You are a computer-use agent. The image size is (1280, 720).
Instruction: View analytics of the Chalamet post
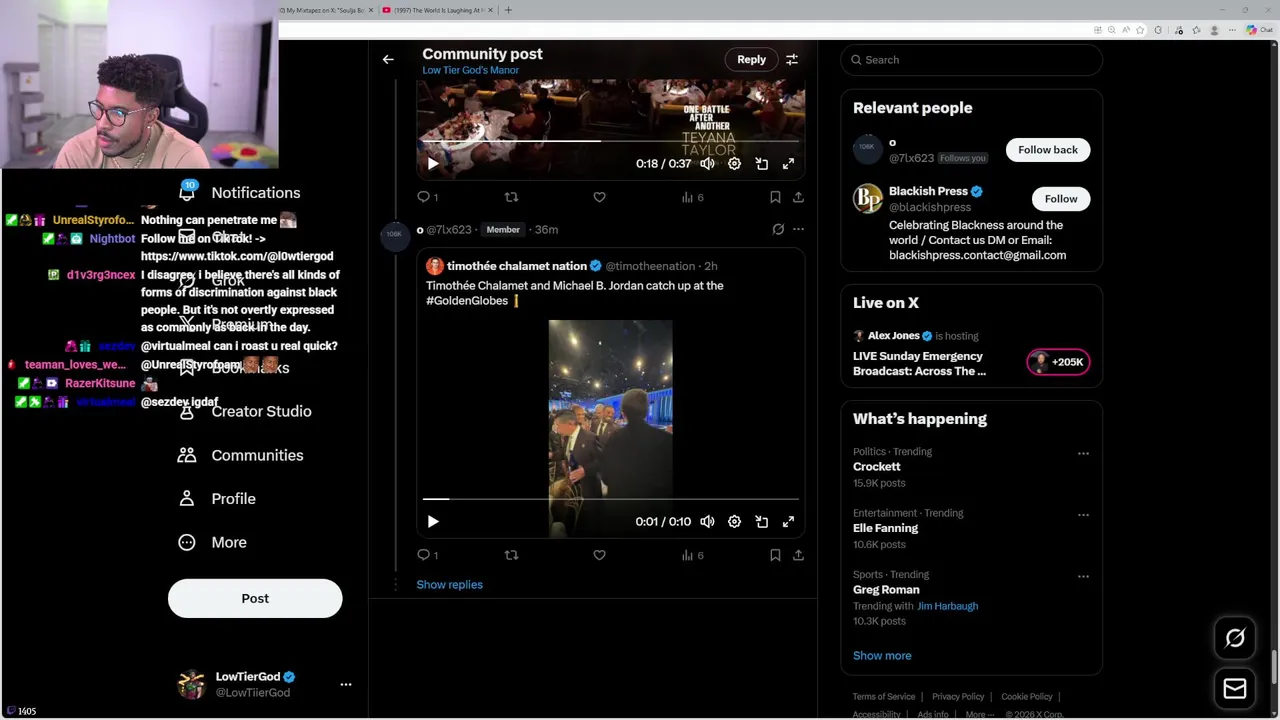(x=692, y=555)
